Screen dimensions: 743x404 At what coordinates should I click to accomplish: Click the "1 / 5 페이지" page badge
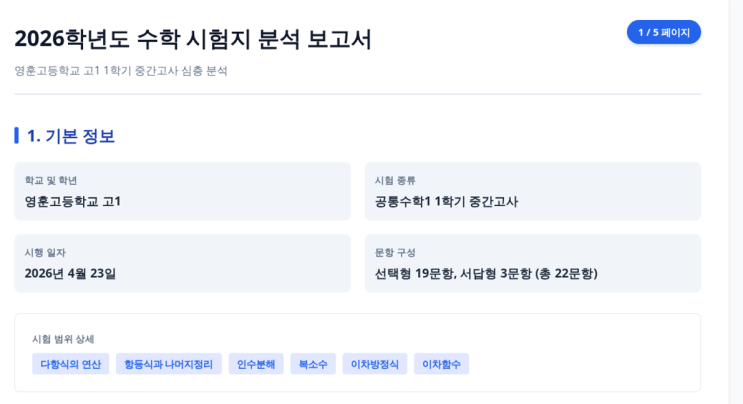tap(664, 32)
